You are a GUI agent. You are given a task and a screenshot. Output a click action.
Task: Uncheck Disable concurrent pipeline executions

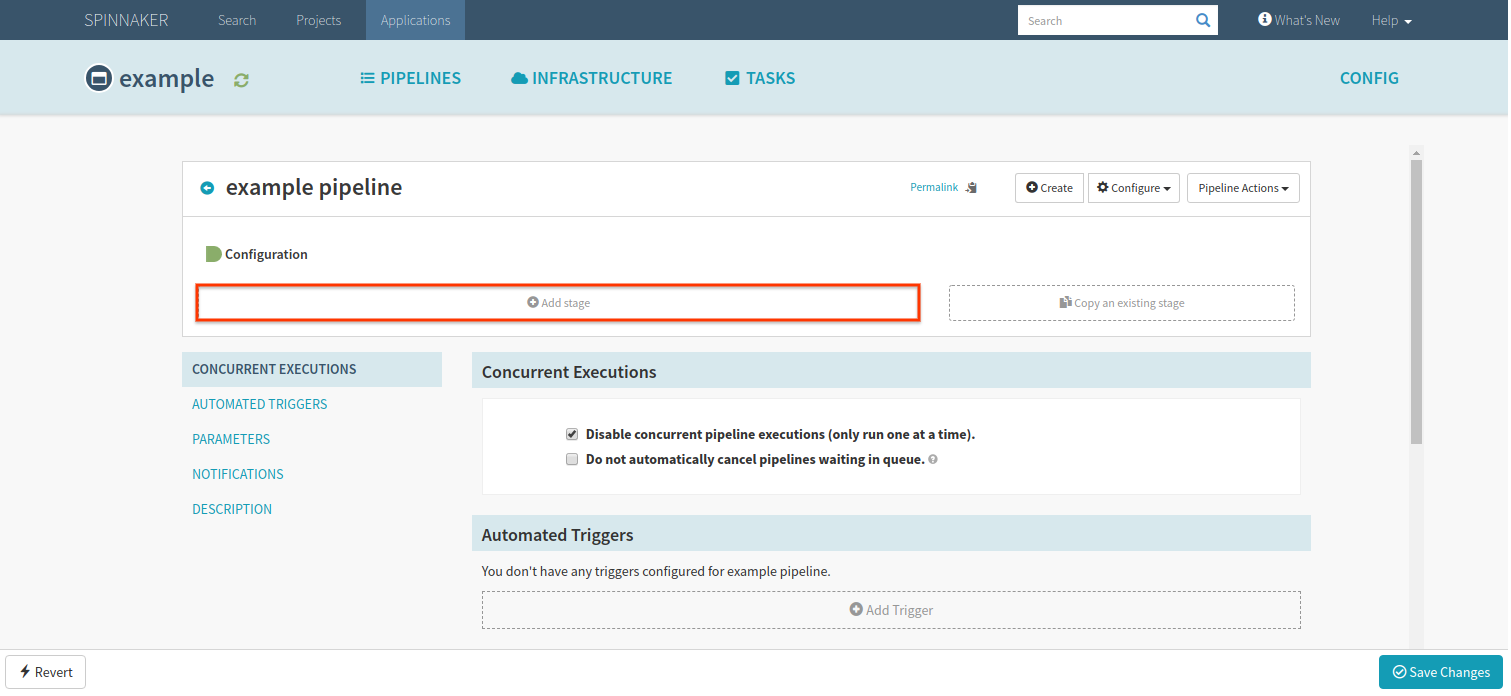tap(572, 434)
